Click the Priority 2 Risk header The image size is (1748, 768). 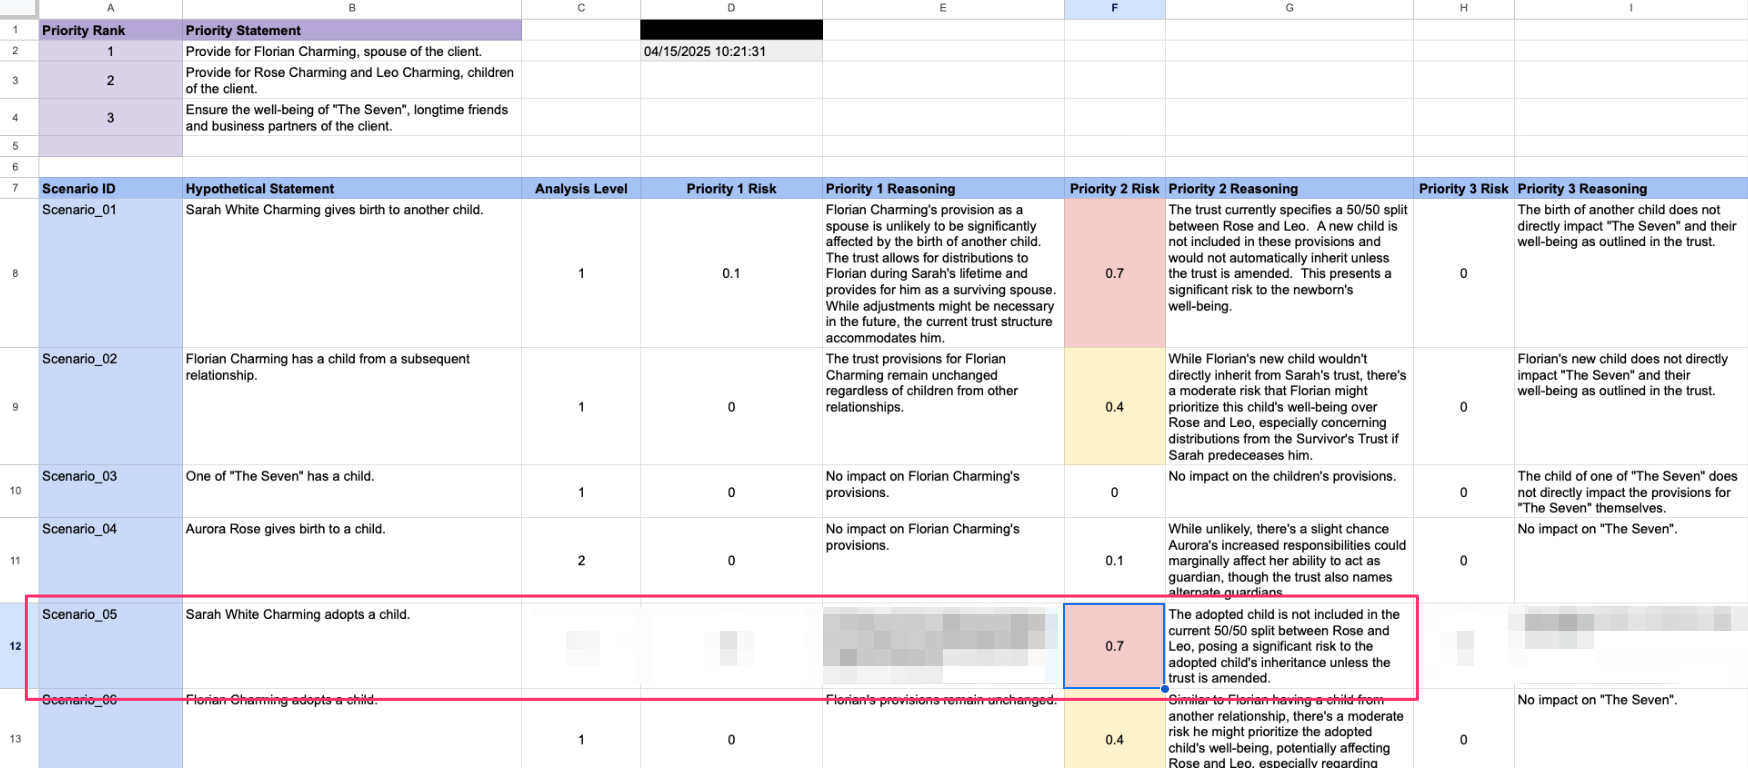[x=1115, y=188]
